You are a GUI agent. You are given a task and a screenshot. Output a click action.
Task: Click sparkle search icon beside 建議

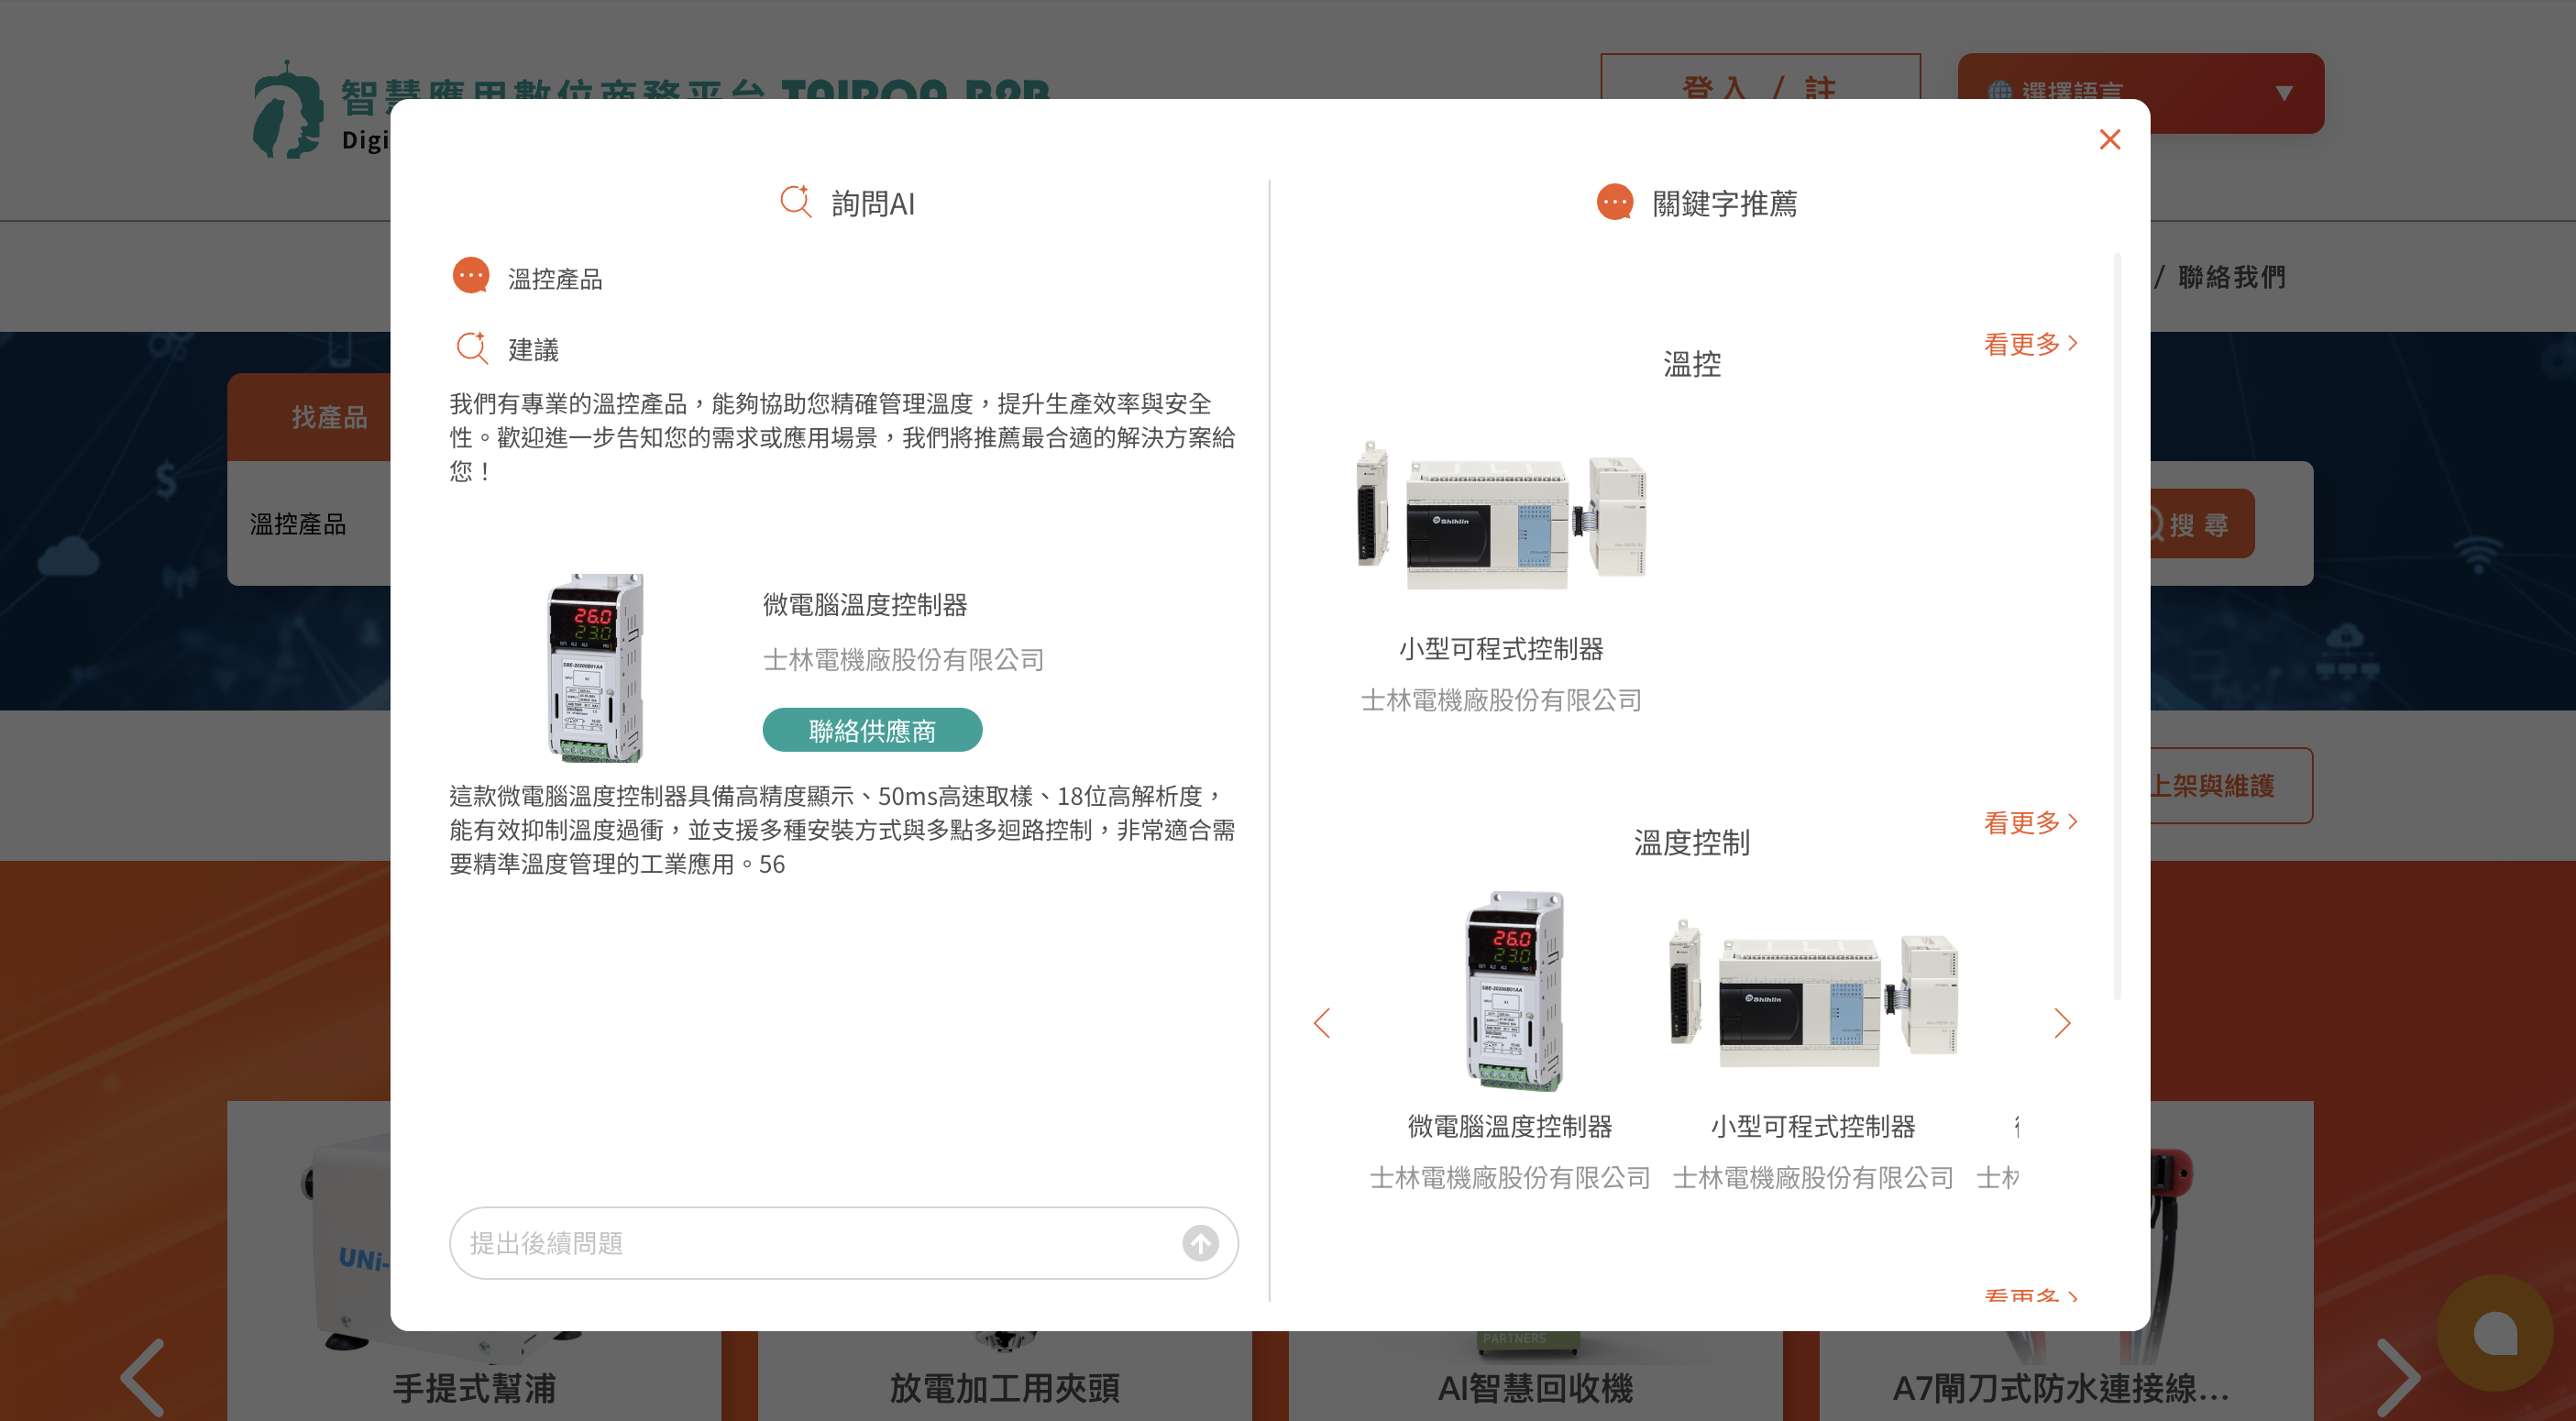472,348
